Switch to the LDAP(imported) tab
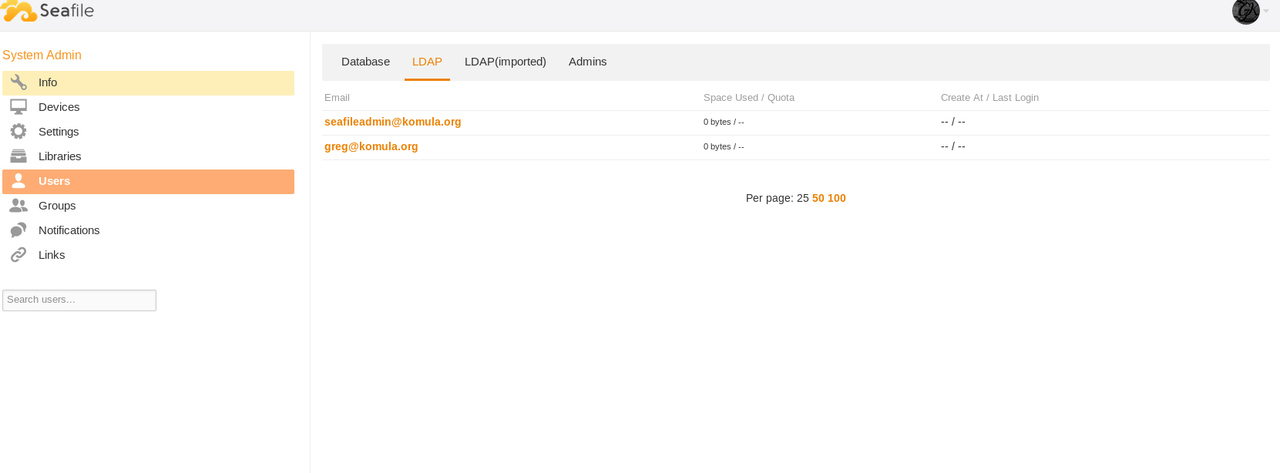 pos(505,62)
